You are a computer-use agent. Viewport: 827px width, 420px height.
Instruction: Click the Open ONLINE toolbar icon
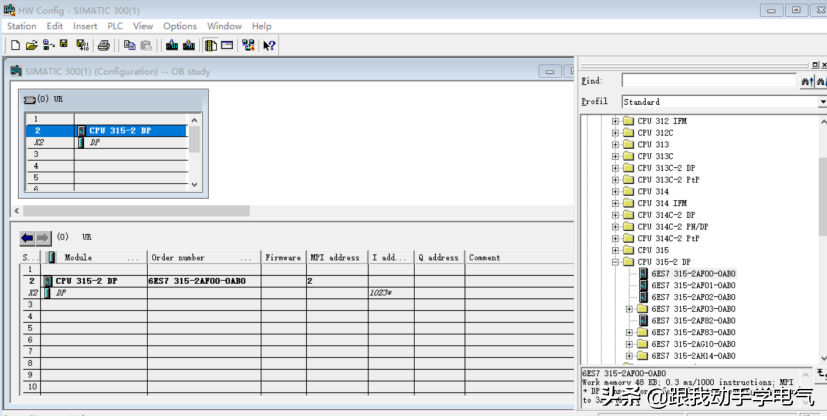[49, 45]
